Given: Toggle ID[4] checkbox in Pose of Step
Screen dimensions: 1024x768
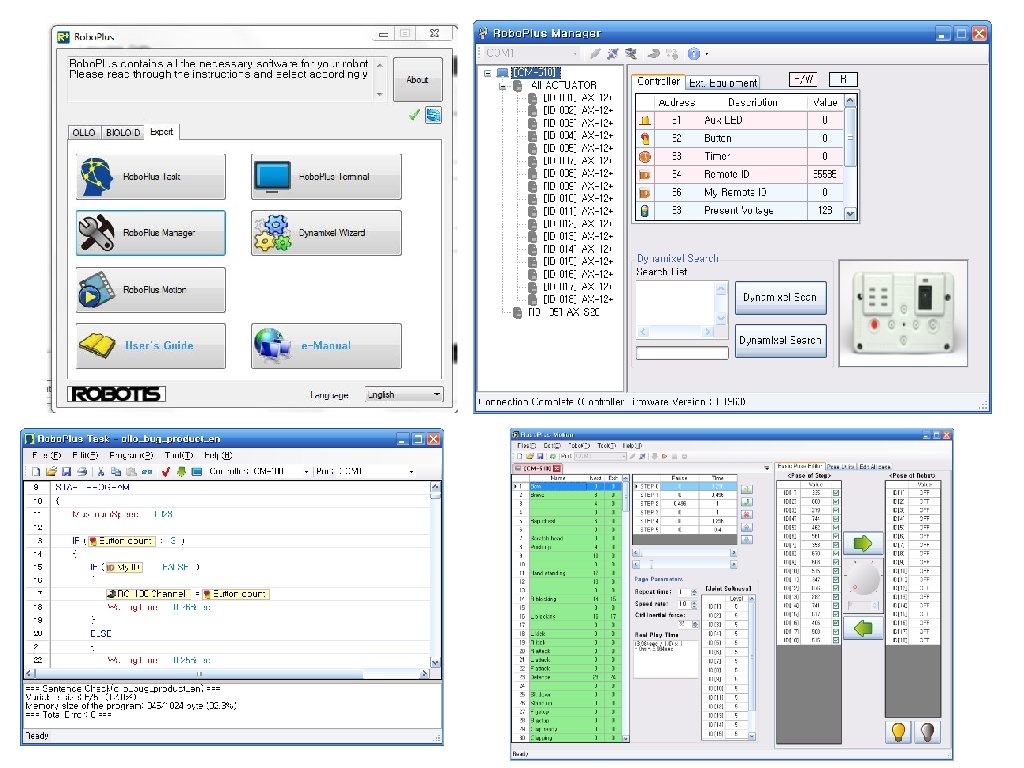Looking at the screenshot, I should (836, 519).
